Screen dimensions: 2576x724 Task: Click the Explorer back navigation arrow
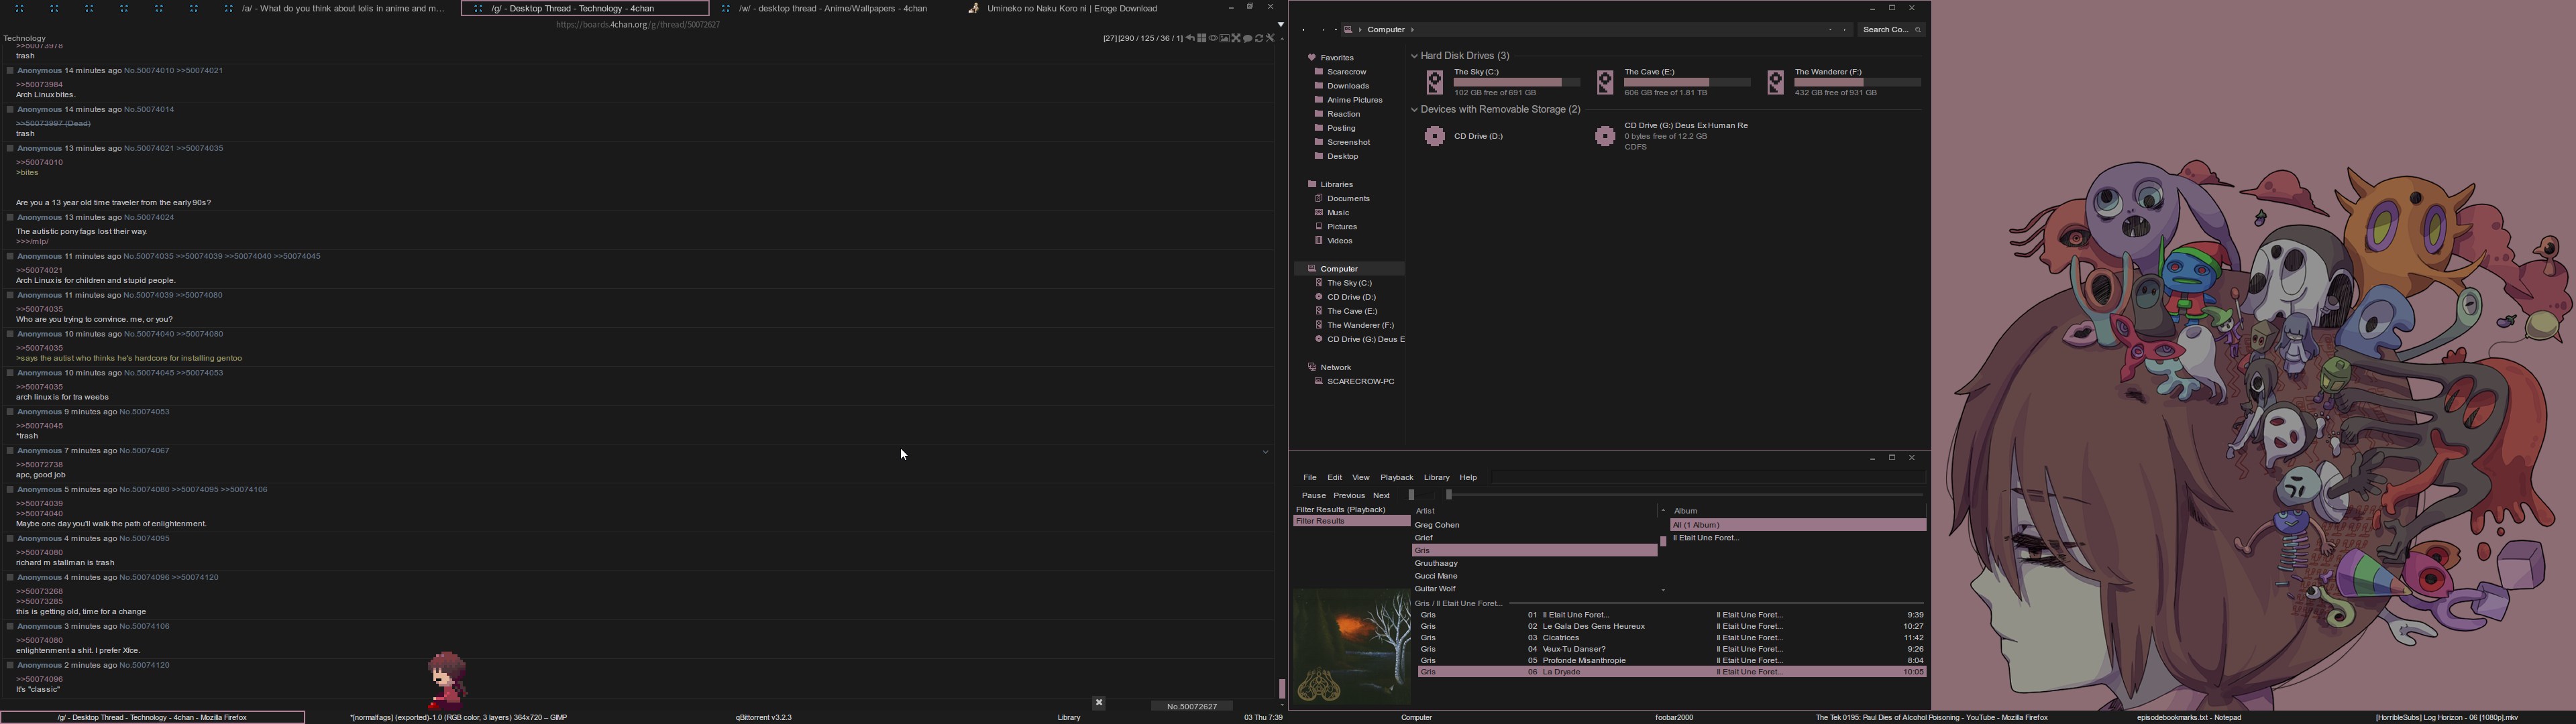pos(1304,30)
